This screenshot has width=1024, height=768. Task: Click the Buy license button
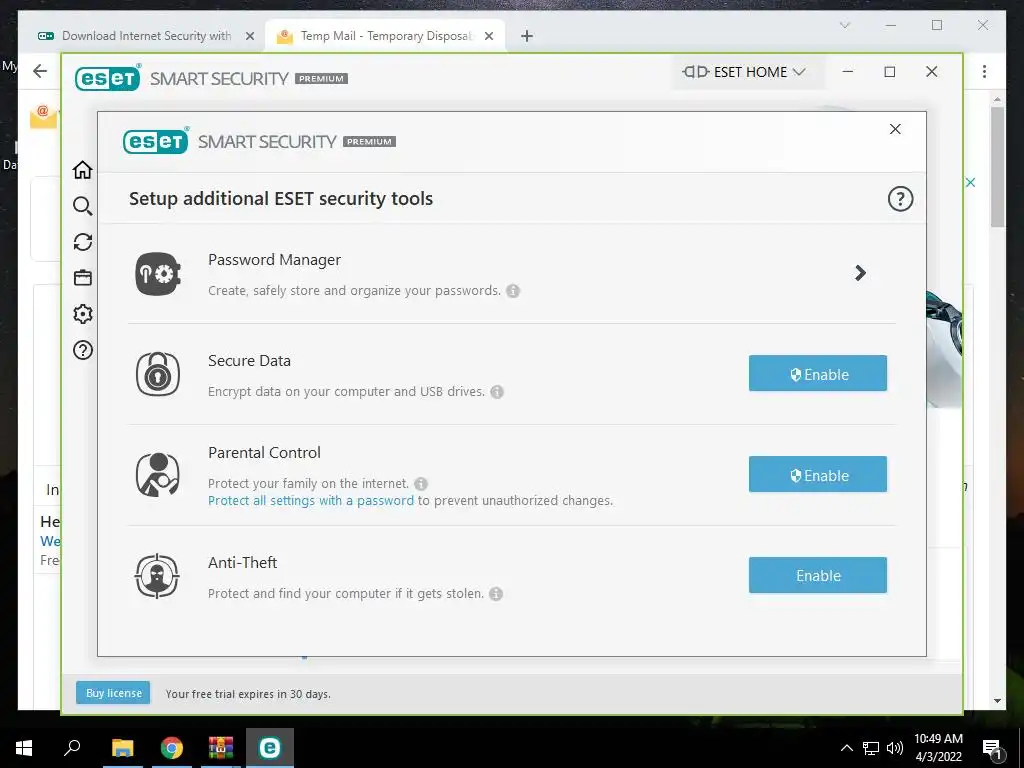113,693
